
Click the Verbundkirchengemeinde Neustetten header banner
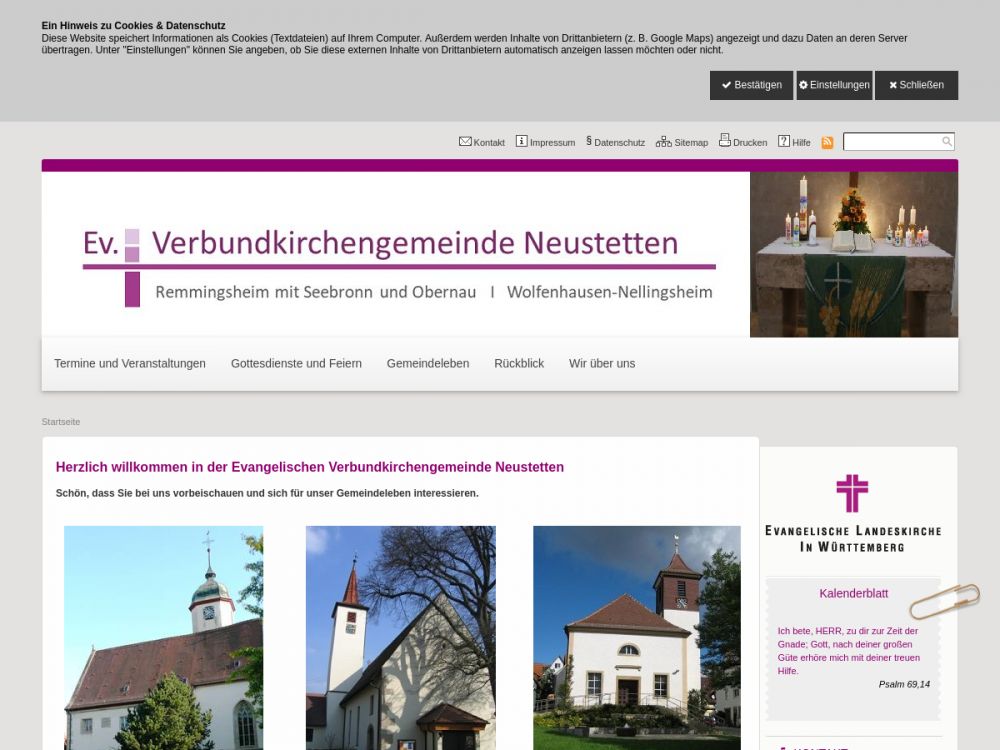pyautogui.click(x=396, y=255)
